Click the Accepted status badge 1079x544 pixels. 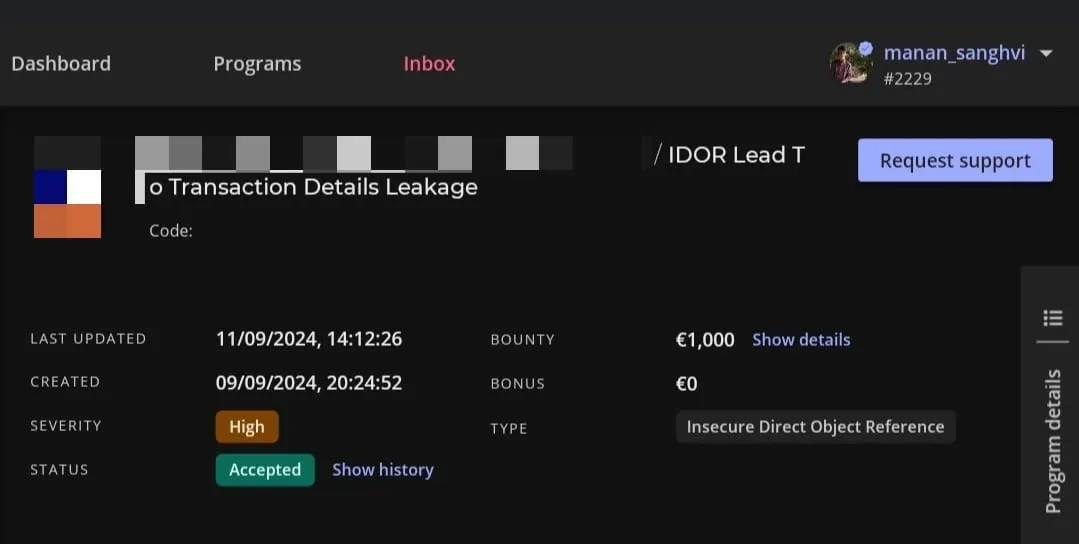point(265,470)
